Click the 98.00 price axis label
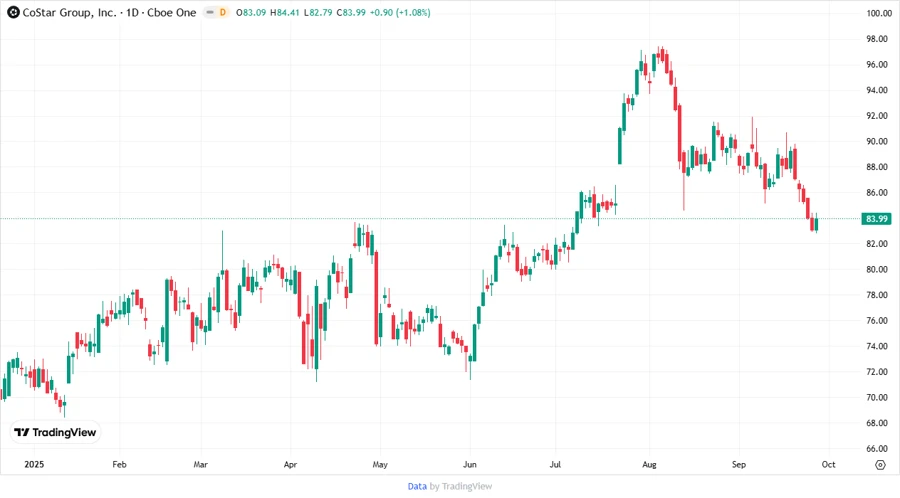The height and width of the screenshot is (498, 900). coord(876,39)
